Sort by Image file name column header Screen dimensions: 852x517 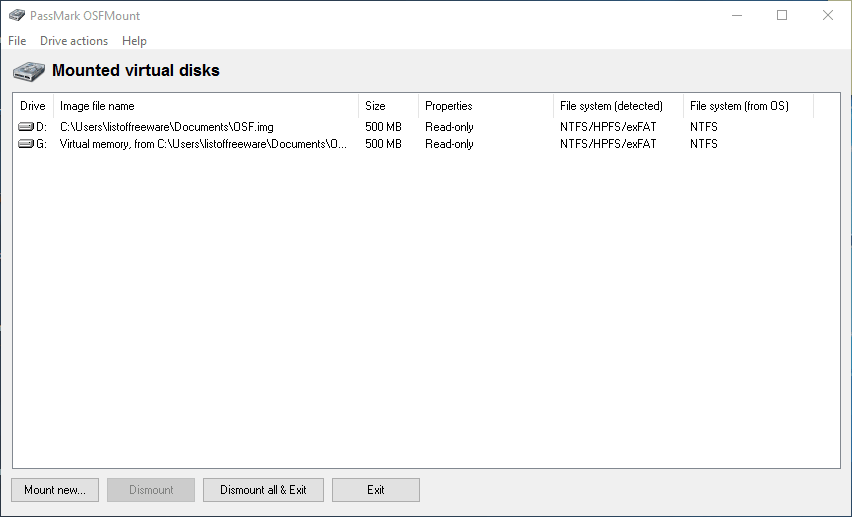coord(206,106)
